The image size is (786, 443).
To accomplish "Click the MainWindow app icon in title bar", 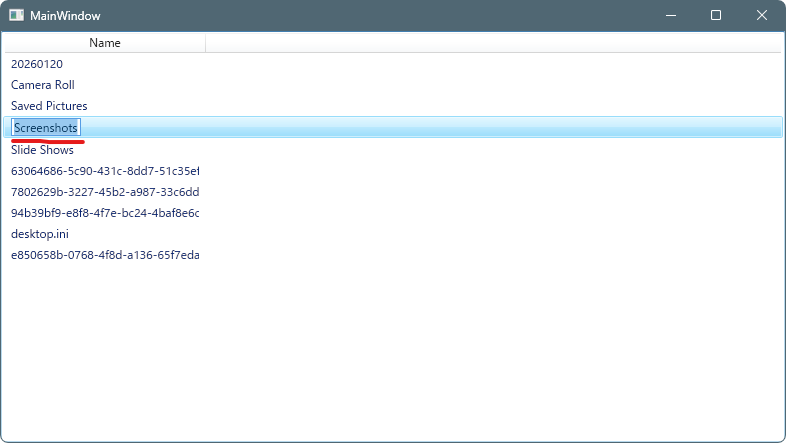I will point(17,16).
